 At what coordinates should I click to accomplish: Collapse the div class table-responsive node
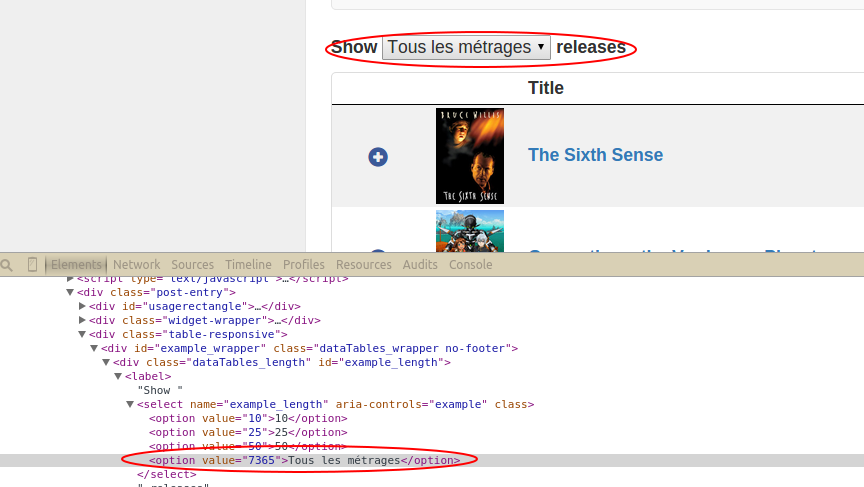(x=82, y=334)
